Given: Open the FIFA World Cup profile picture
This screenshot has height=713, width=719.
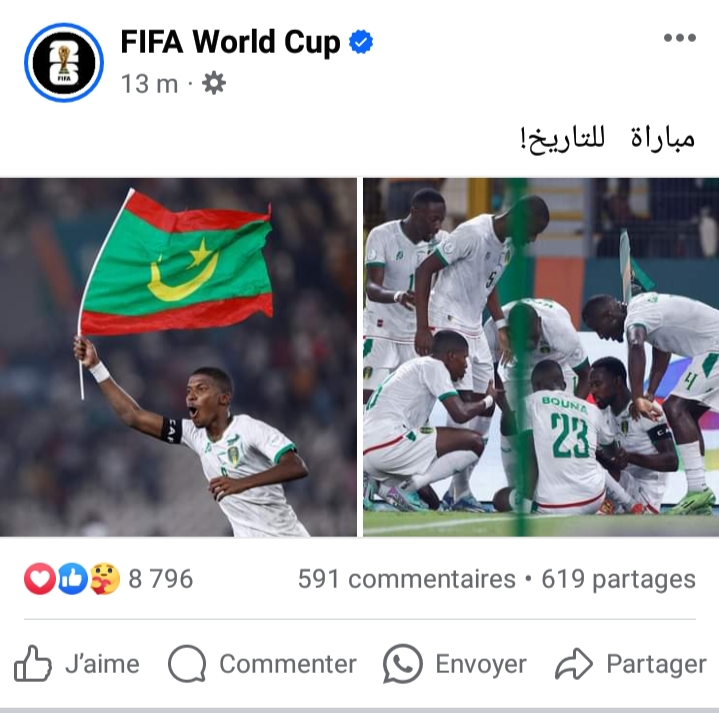Looking at the screenshot, I should click(x=64, y=62).
